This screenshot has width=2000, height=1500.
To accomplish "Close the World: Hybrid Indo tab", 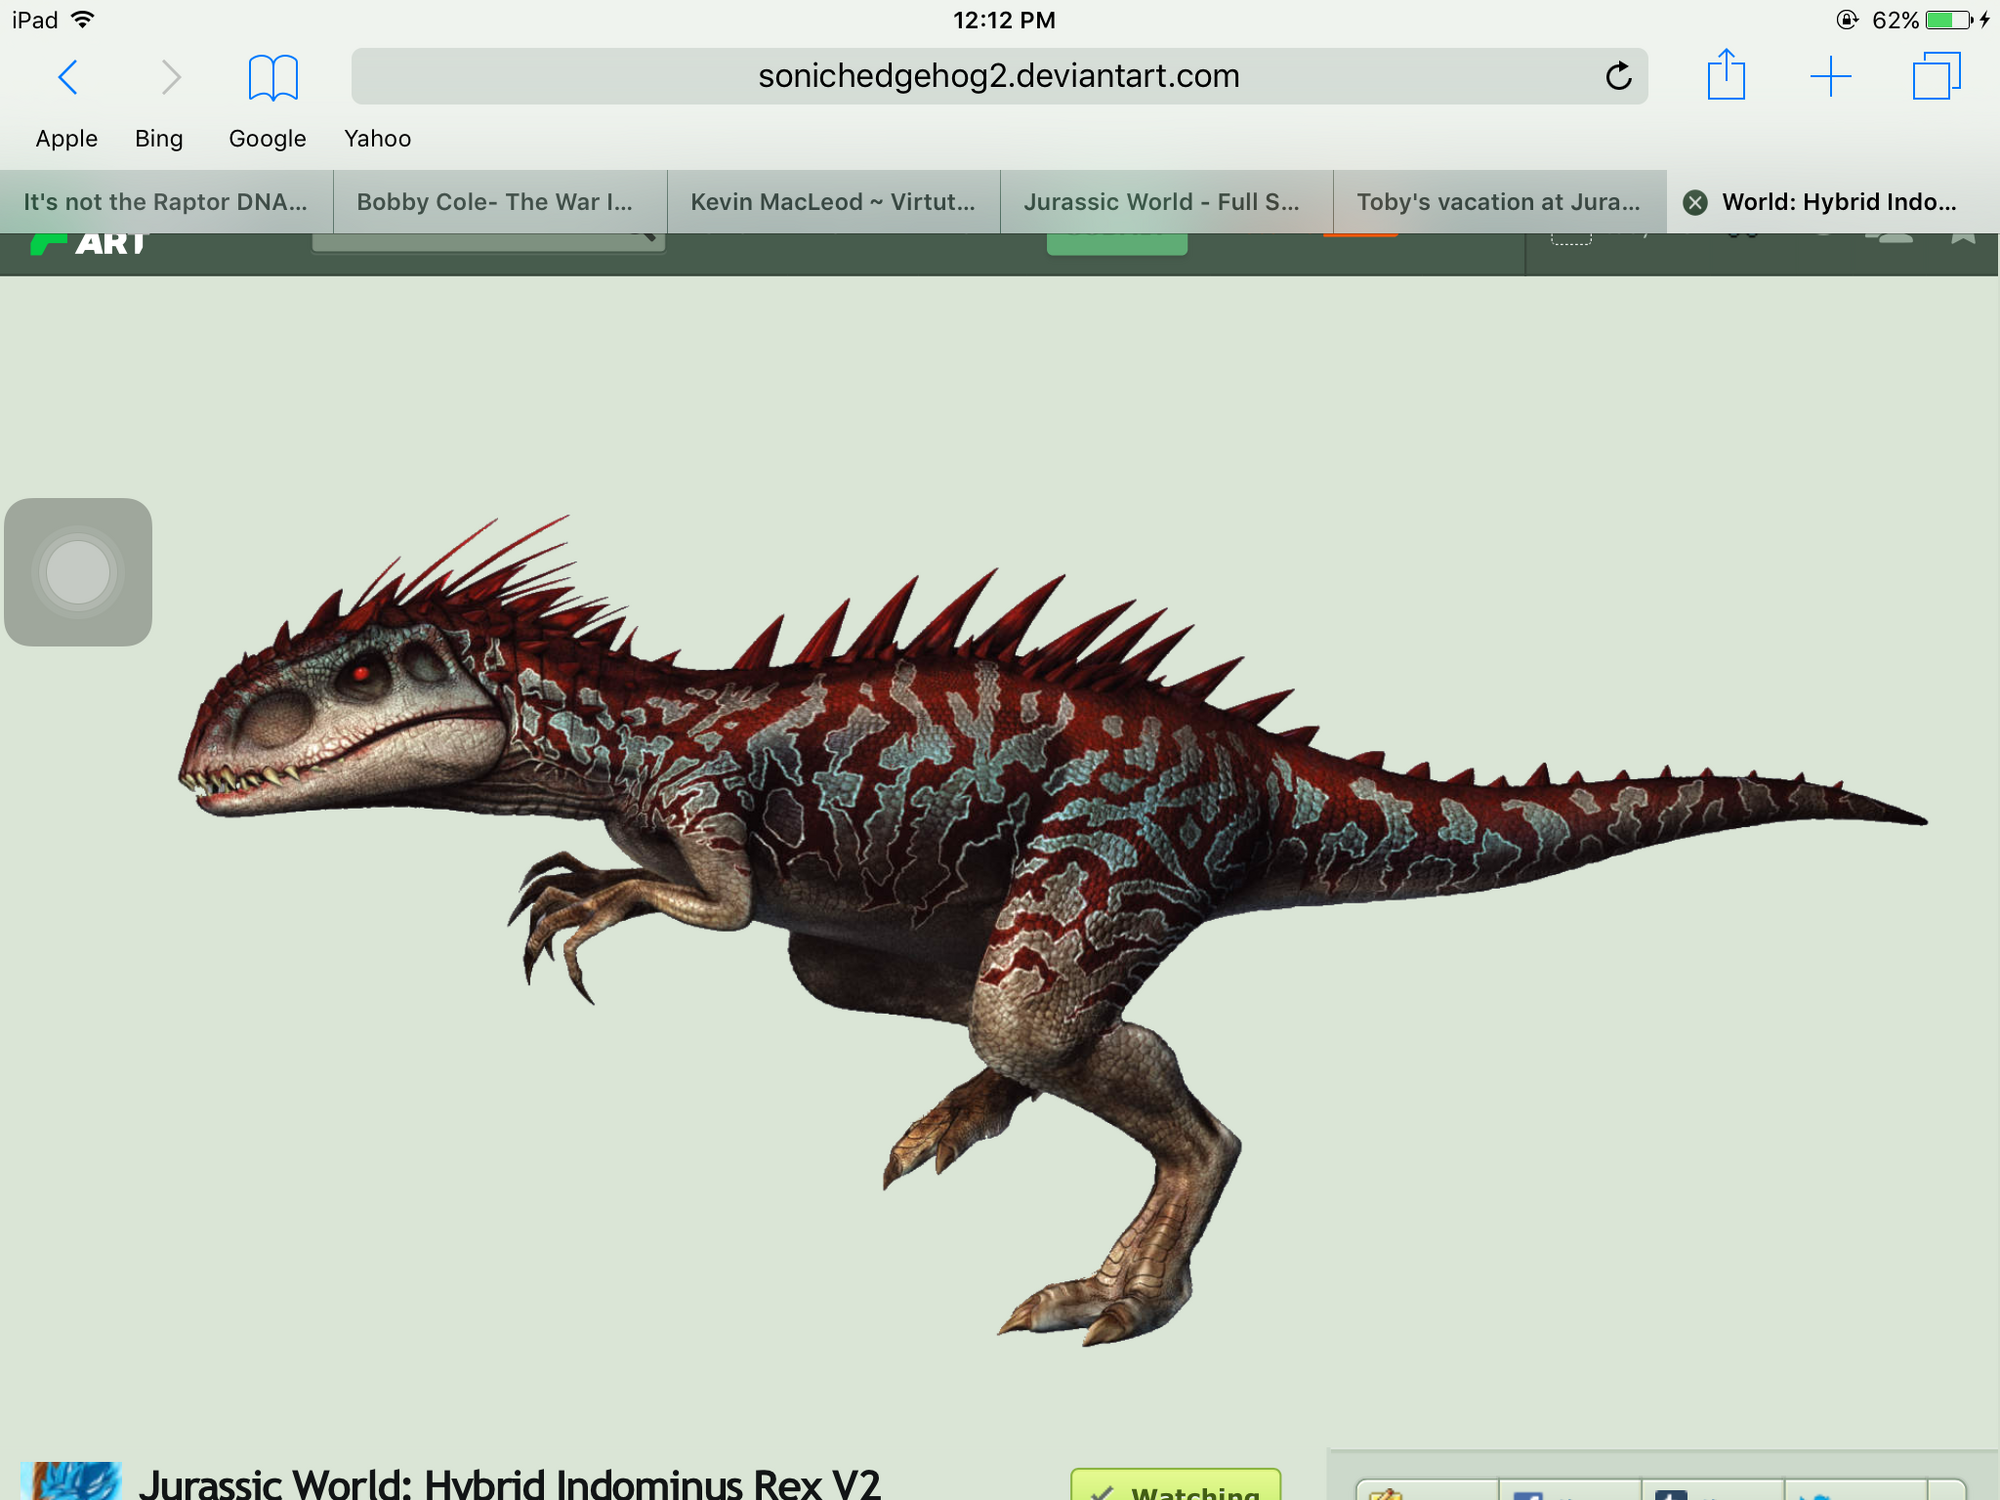I will point(1695,203).
